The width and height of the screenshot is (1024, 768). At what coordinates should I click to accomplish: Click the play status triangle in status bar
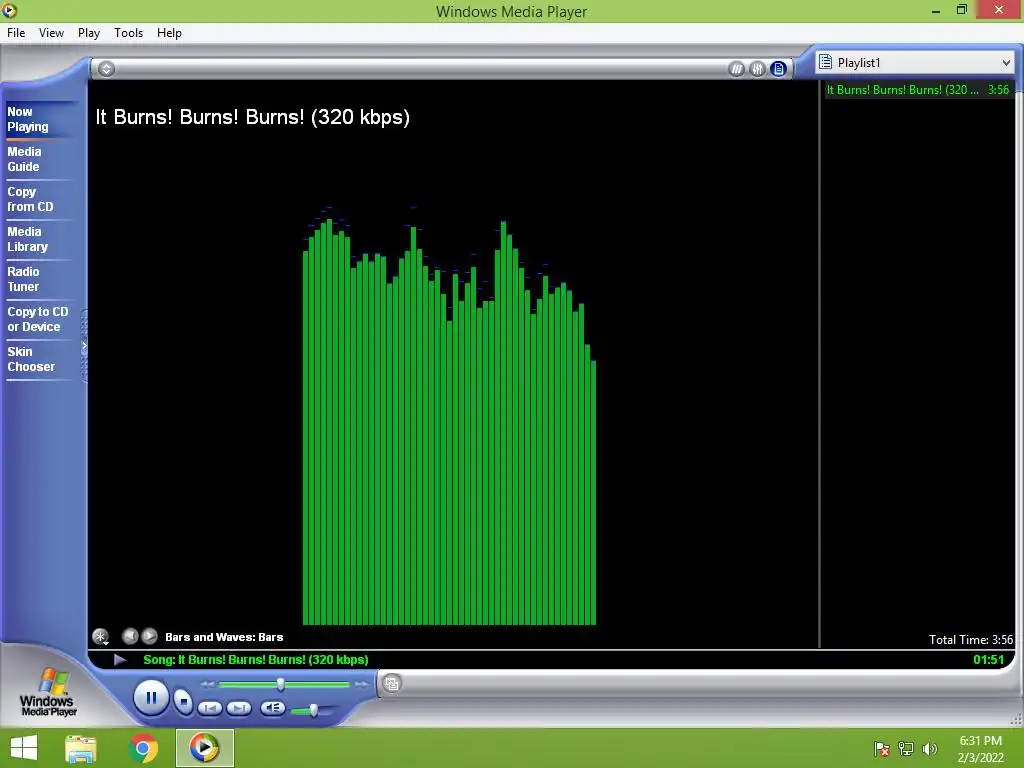(x=120, y=660)
